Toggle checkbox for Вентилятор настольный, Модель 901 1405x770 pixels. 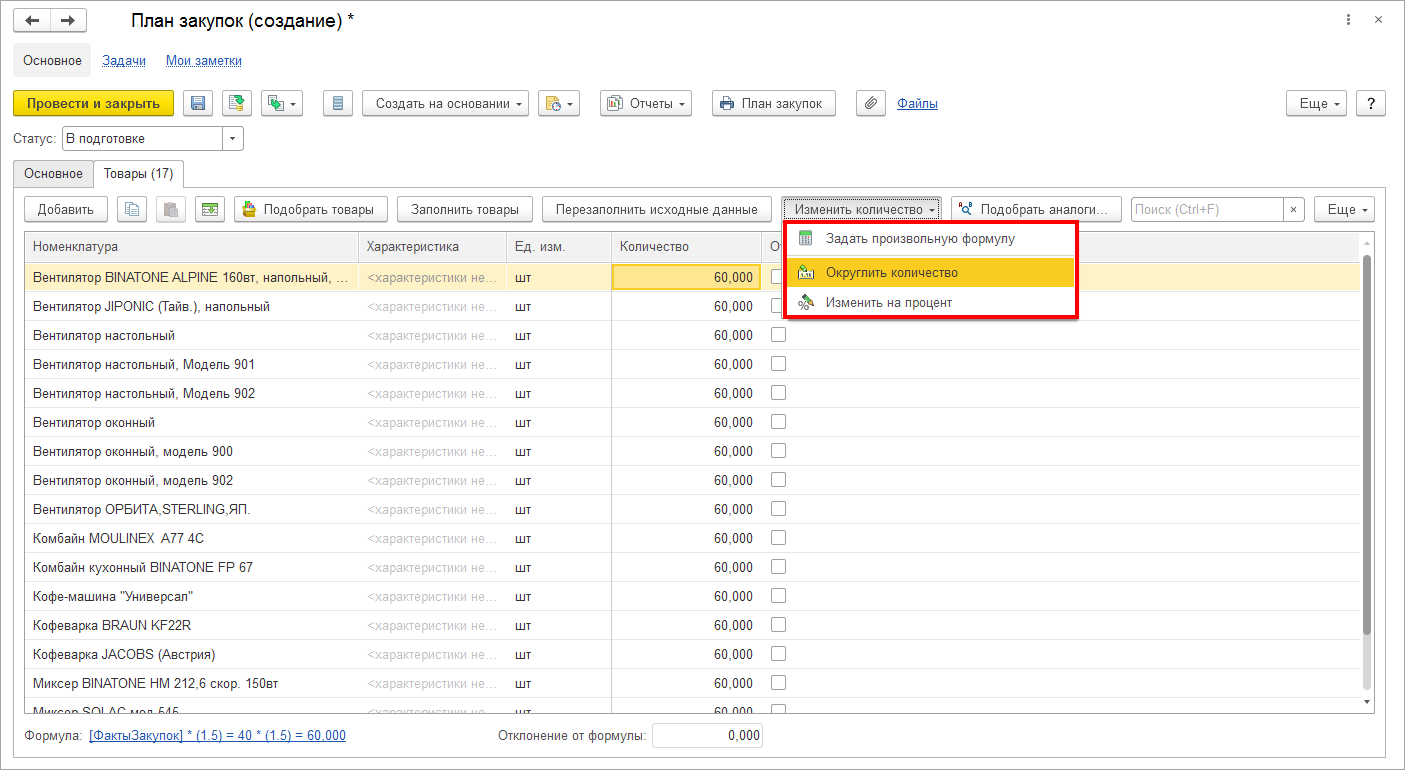point(778,364)
